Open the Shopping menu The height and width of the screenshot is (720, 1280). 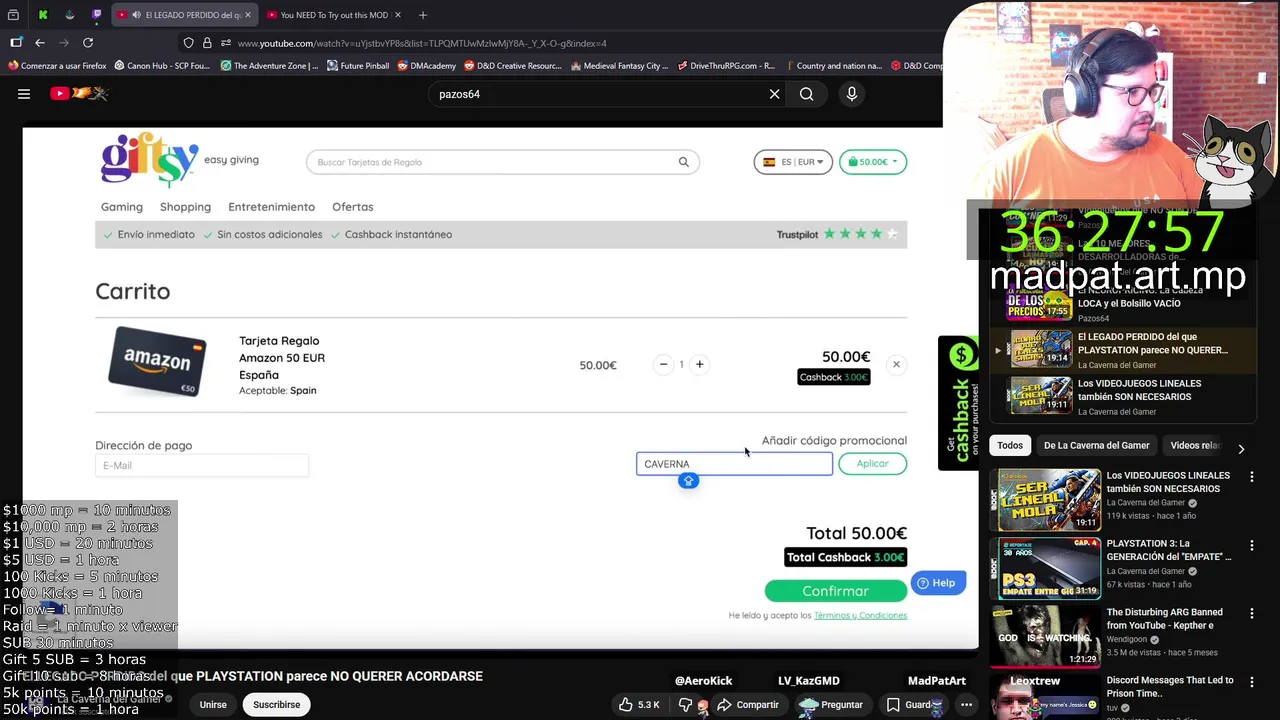pos(185,207)
